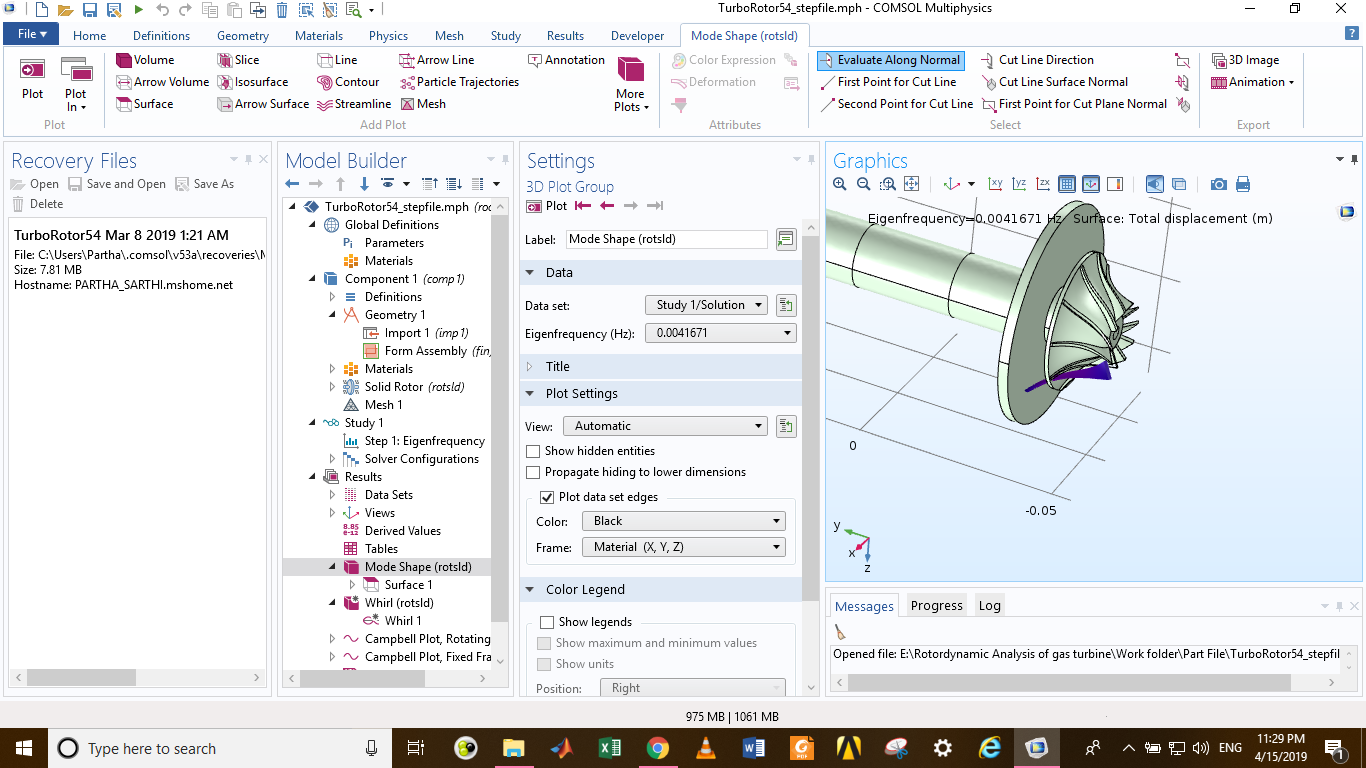Click the Zoom In icon in Graphics
Viewport: 1366px width, 768px height.
[x=839, y=184]
